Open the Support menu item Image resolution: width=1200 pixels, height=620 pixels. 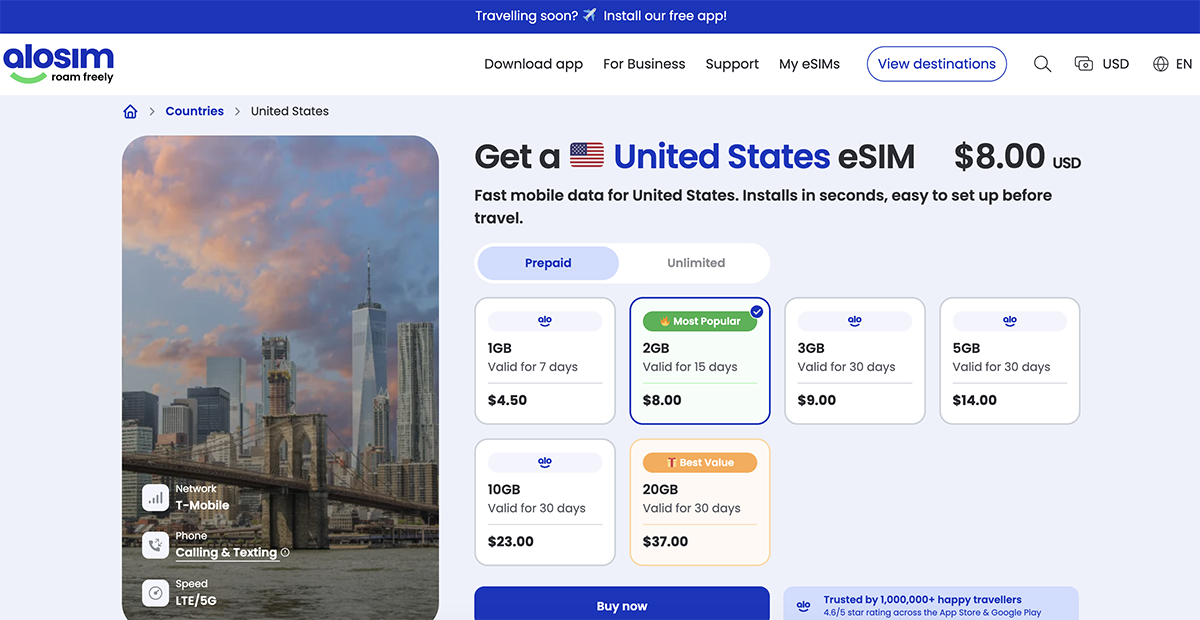point(732,64)
